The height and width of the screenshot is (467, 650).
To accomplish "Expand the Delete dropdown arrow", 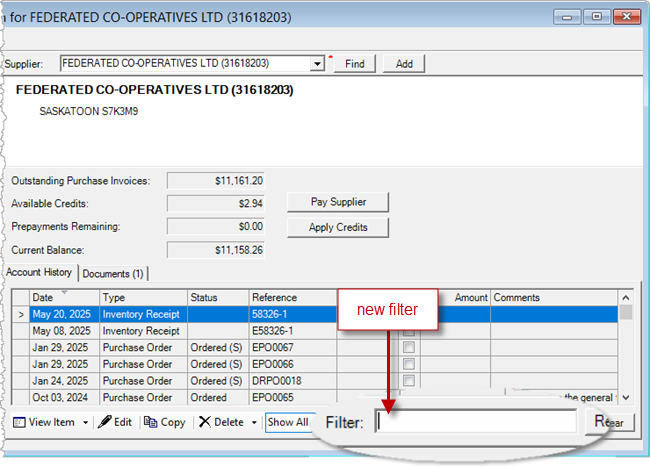I will pyautogui.click(x=254, y=423).
